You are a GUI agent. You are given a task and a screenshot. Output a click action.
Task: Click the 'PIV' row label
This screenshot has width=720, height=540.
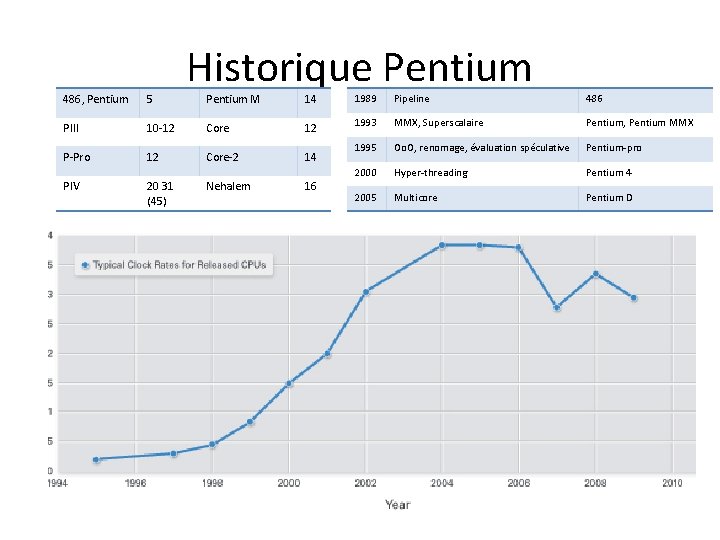click(72, 186)
